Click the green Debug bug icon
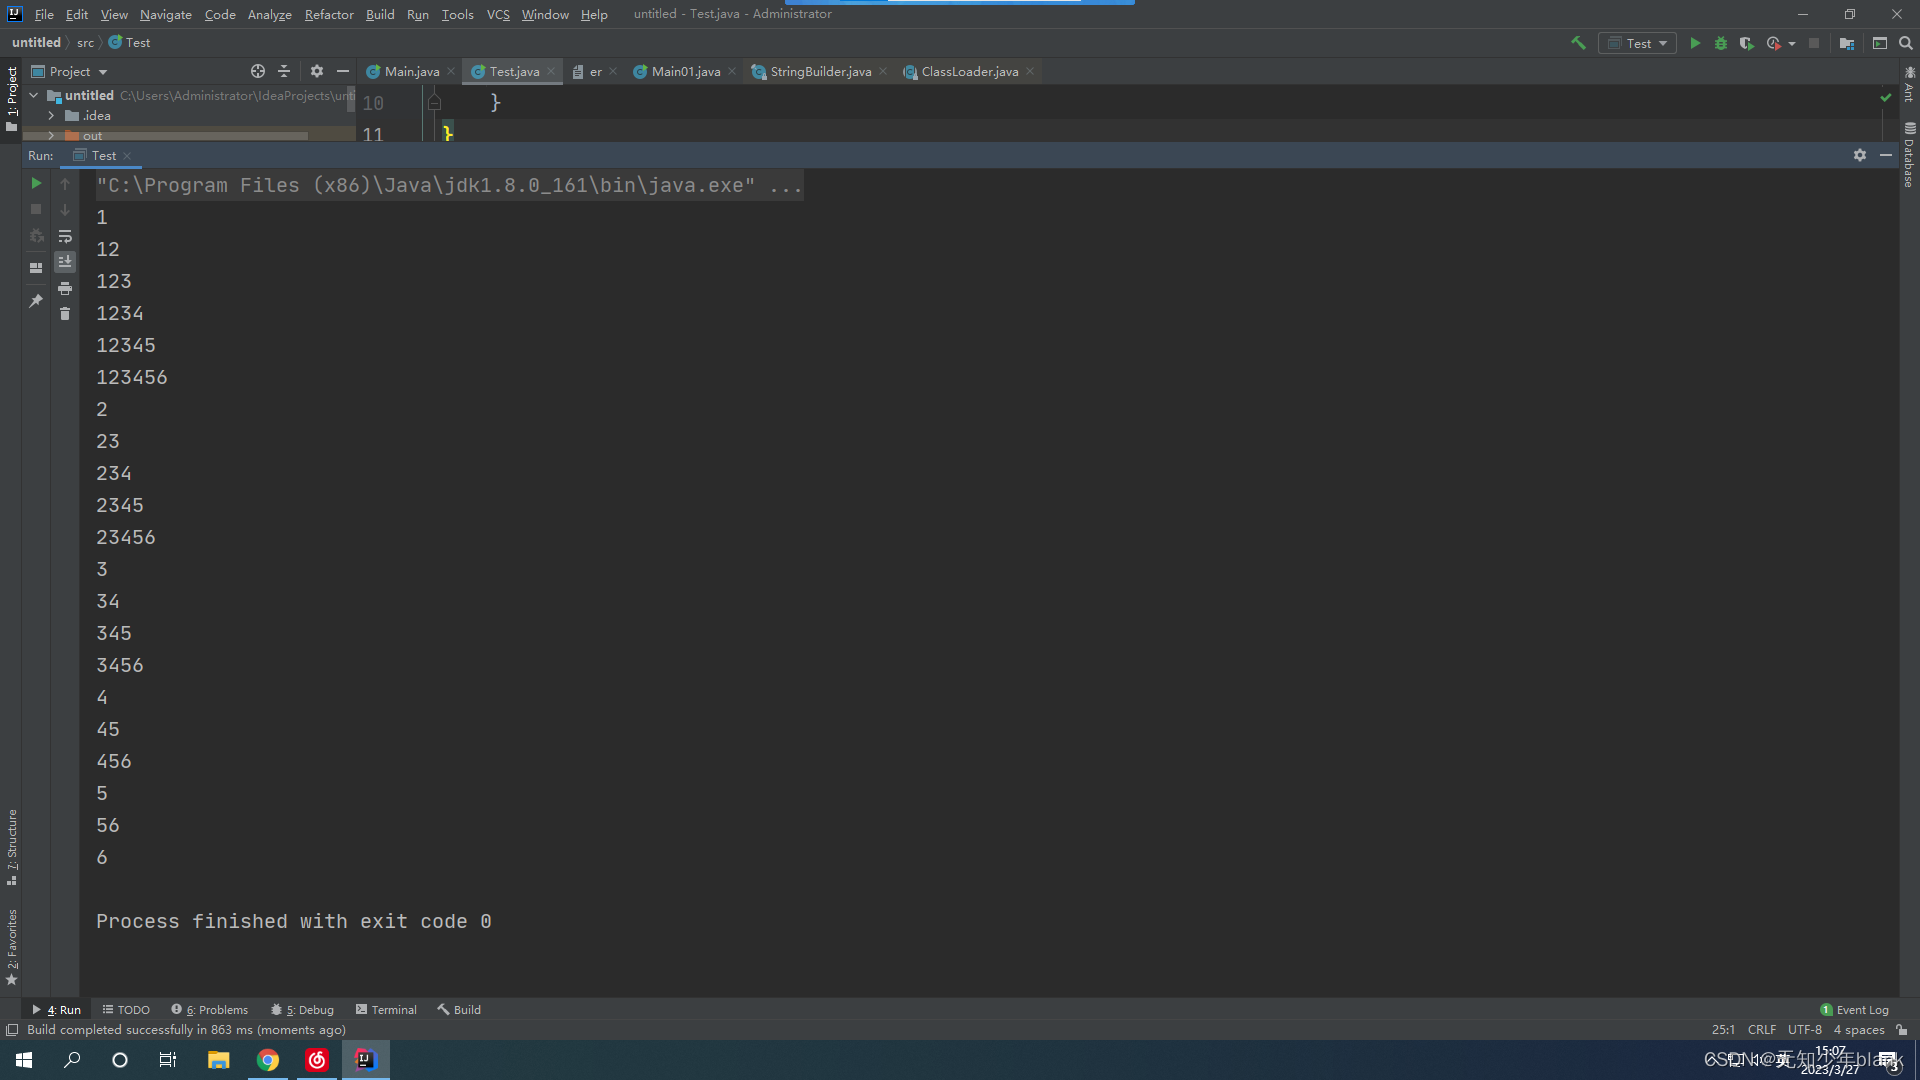 (1720, 43)
